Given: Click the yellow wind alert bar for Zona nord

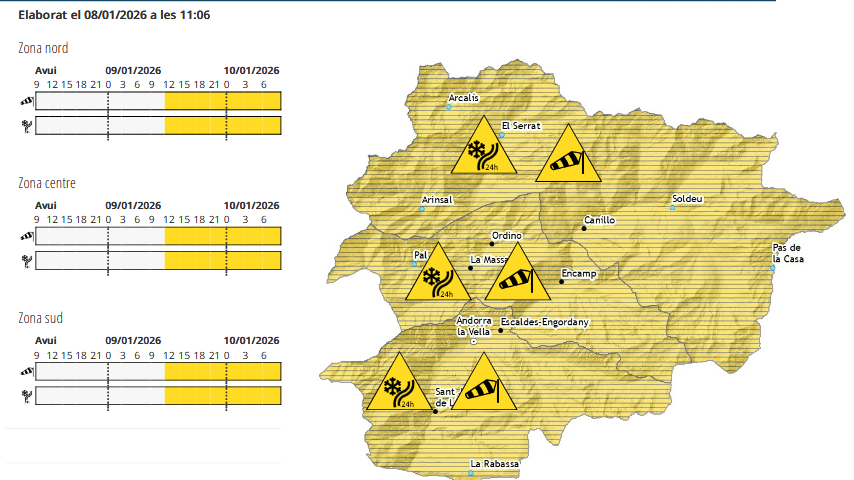Looking at the screenshot, I should click(223, 101).
